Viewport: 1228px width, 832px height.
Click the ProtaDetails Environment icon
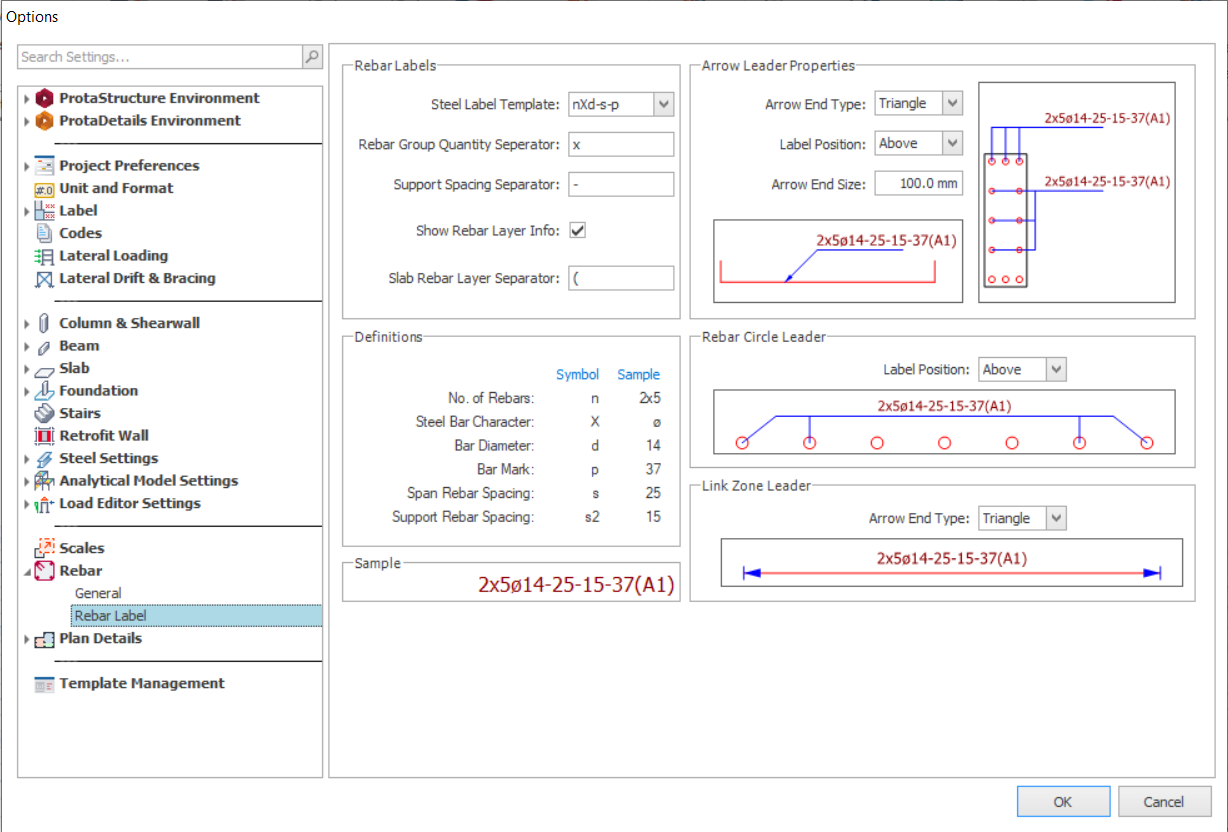click(x=44, y=121)
